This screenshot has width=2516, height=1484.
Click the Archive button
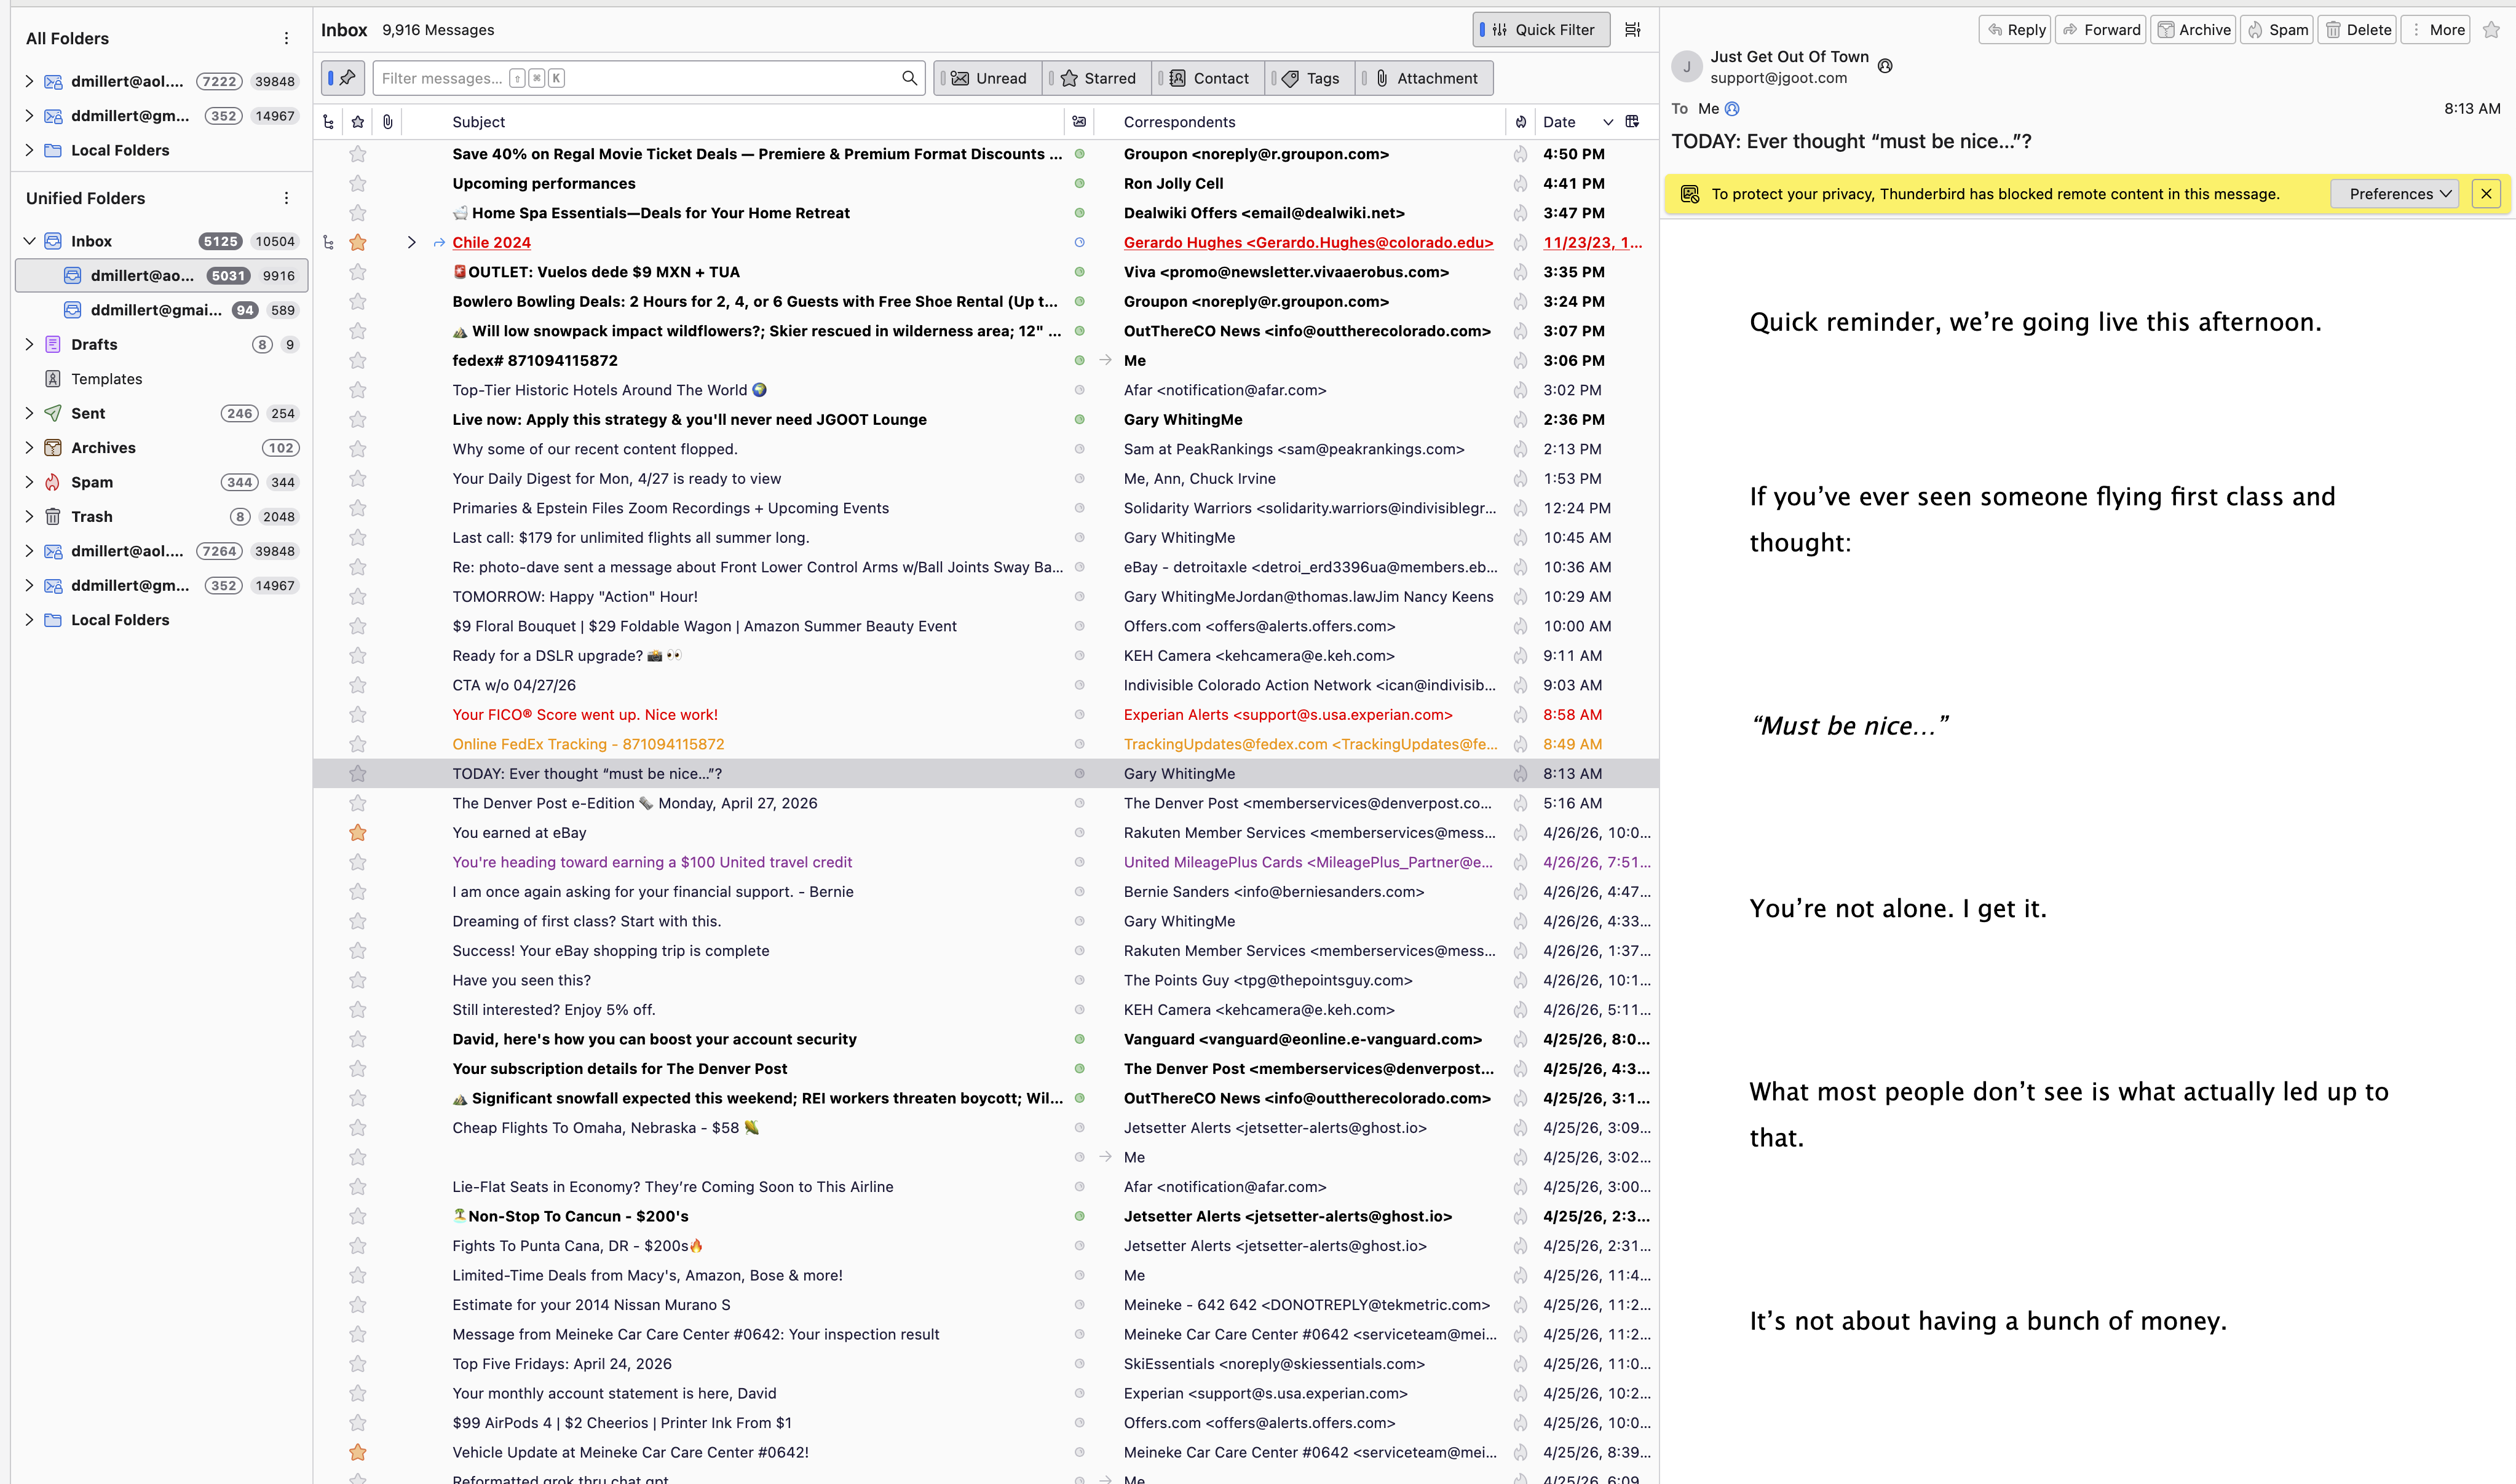2193,30
